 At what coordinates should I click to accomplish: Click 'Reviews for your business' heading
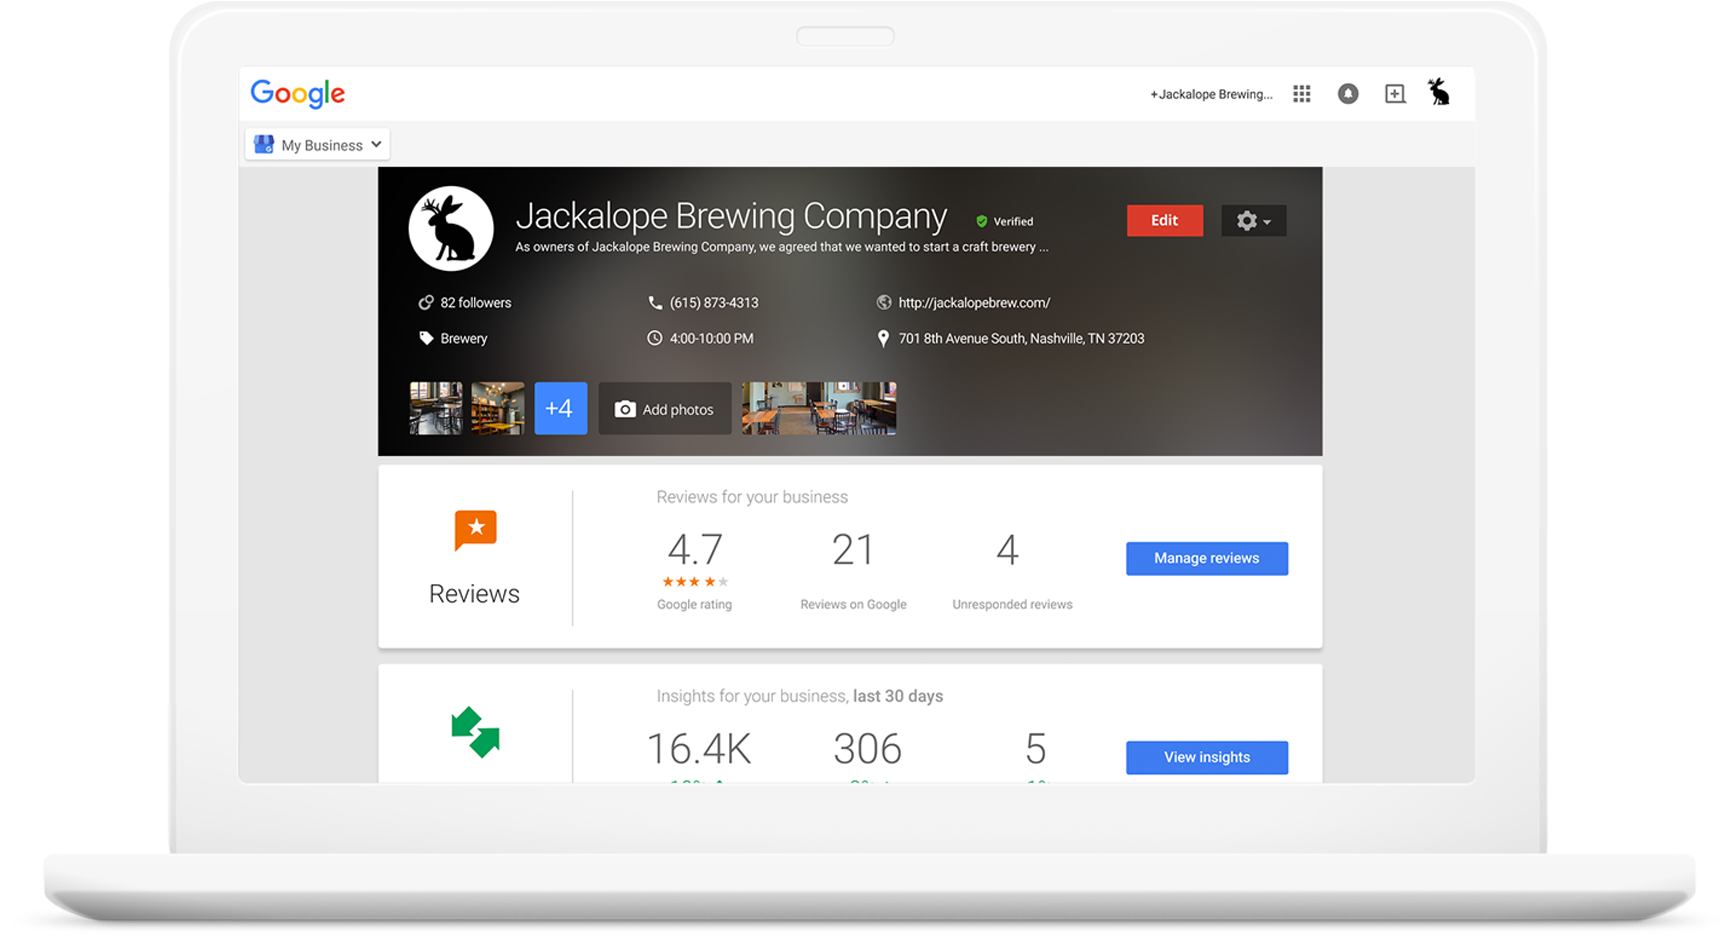[752, 497]
